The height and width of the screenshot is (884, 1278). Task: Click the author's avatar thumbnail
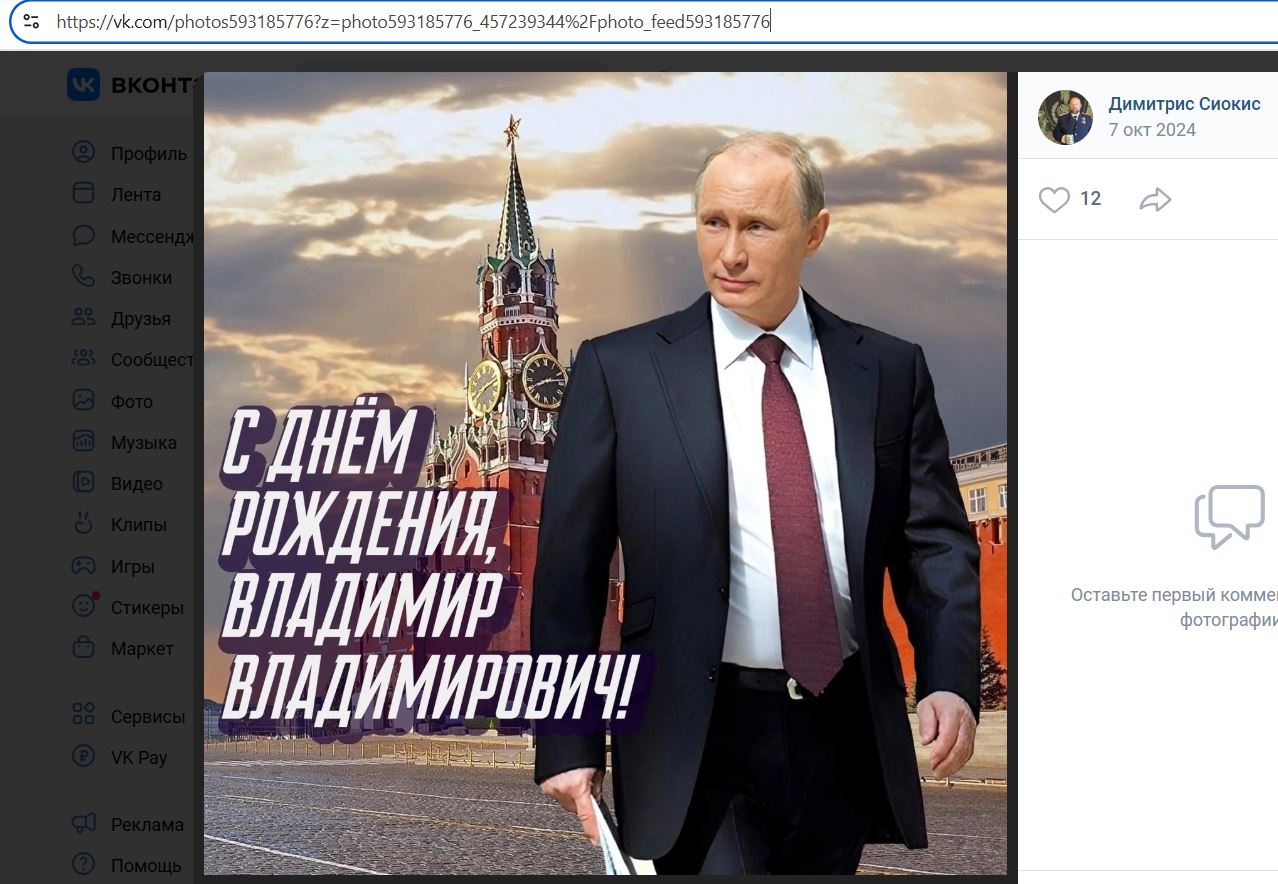click(x=1065, y=117)
